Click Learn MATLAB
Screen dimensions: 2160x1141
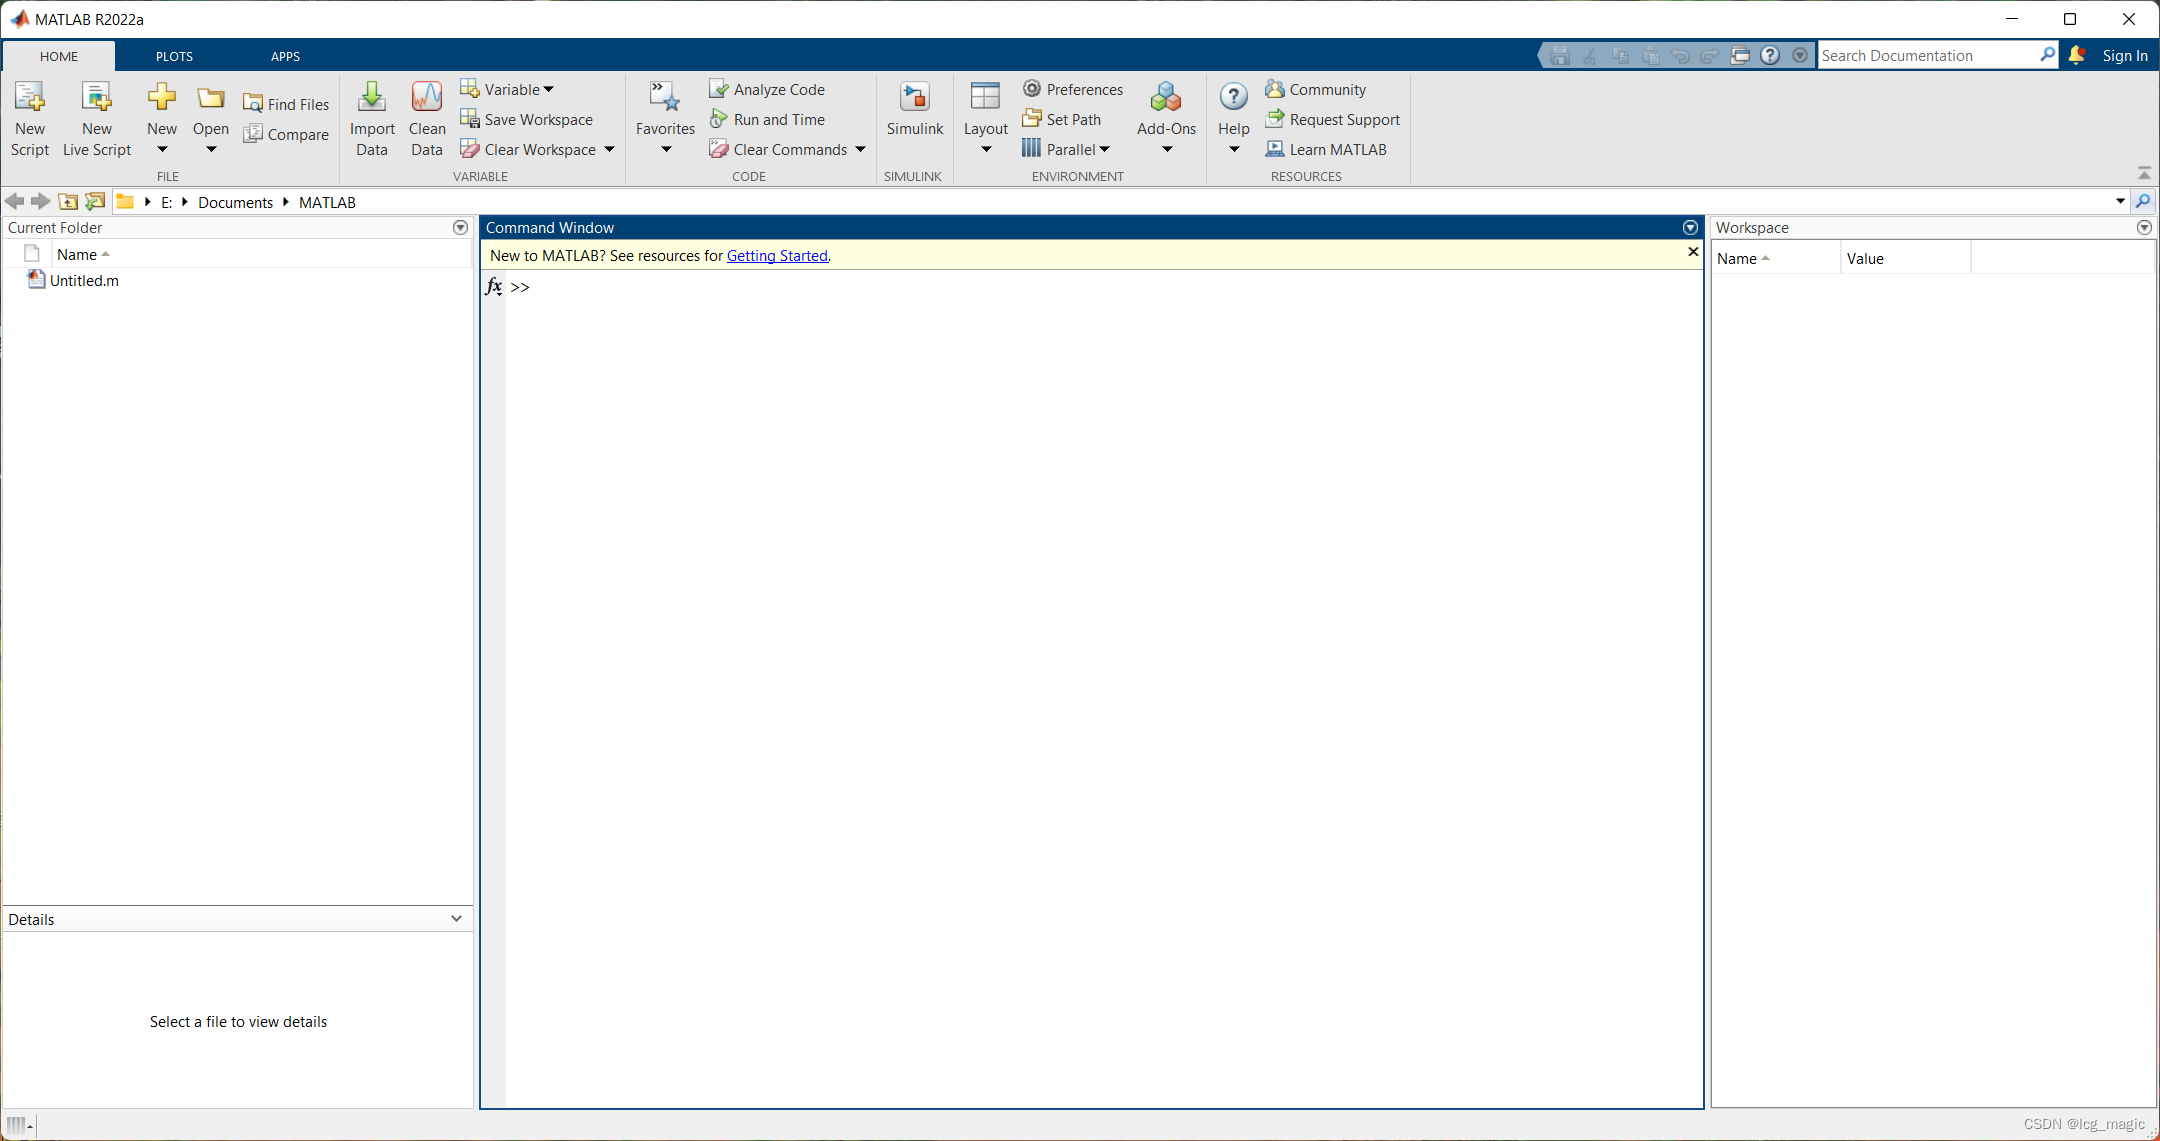1326,149
